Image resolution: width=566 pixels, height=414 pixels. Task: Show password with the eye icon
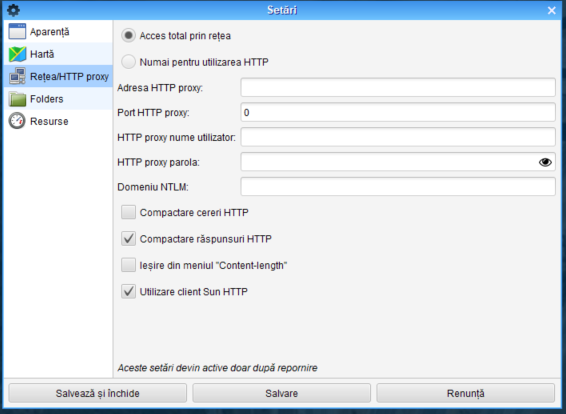click(545, 162)
